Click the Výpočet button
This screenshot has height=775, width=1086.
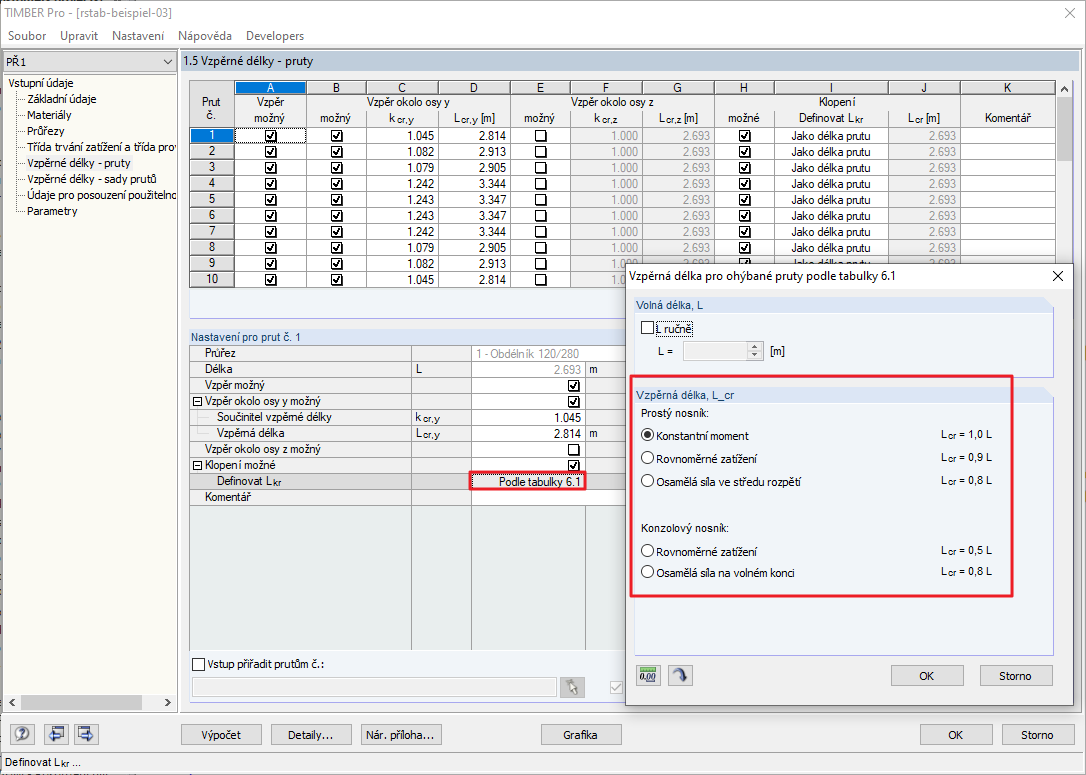coord(221,735)
